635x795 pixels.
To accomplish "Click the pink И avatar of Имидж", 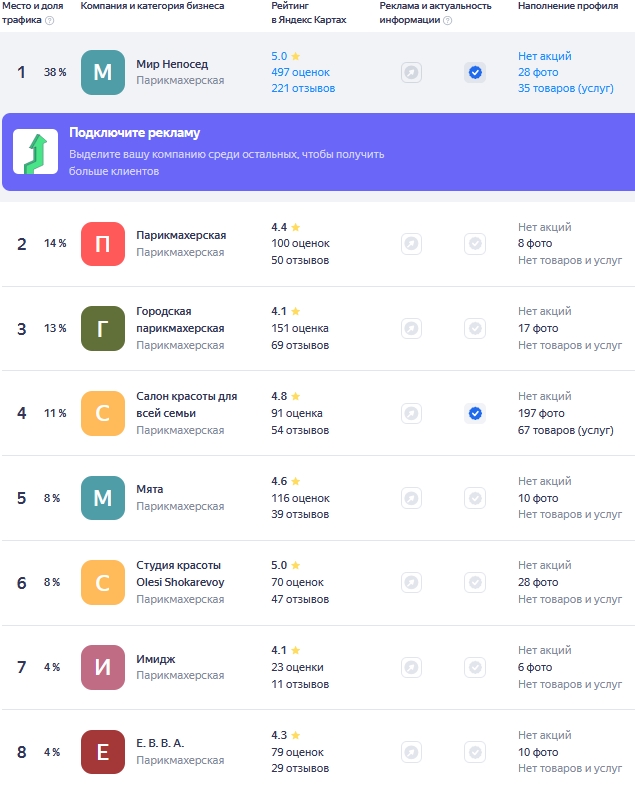I will coord(103,668).
